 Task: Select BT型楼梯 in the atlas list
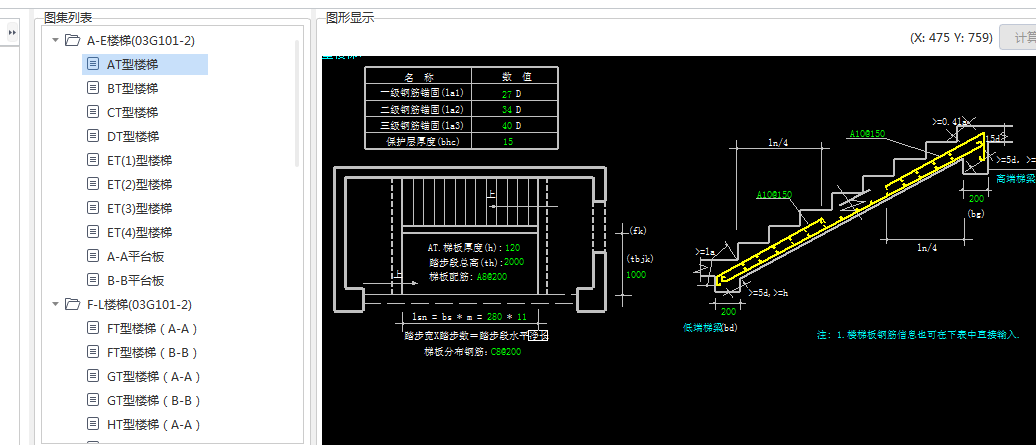132,88
